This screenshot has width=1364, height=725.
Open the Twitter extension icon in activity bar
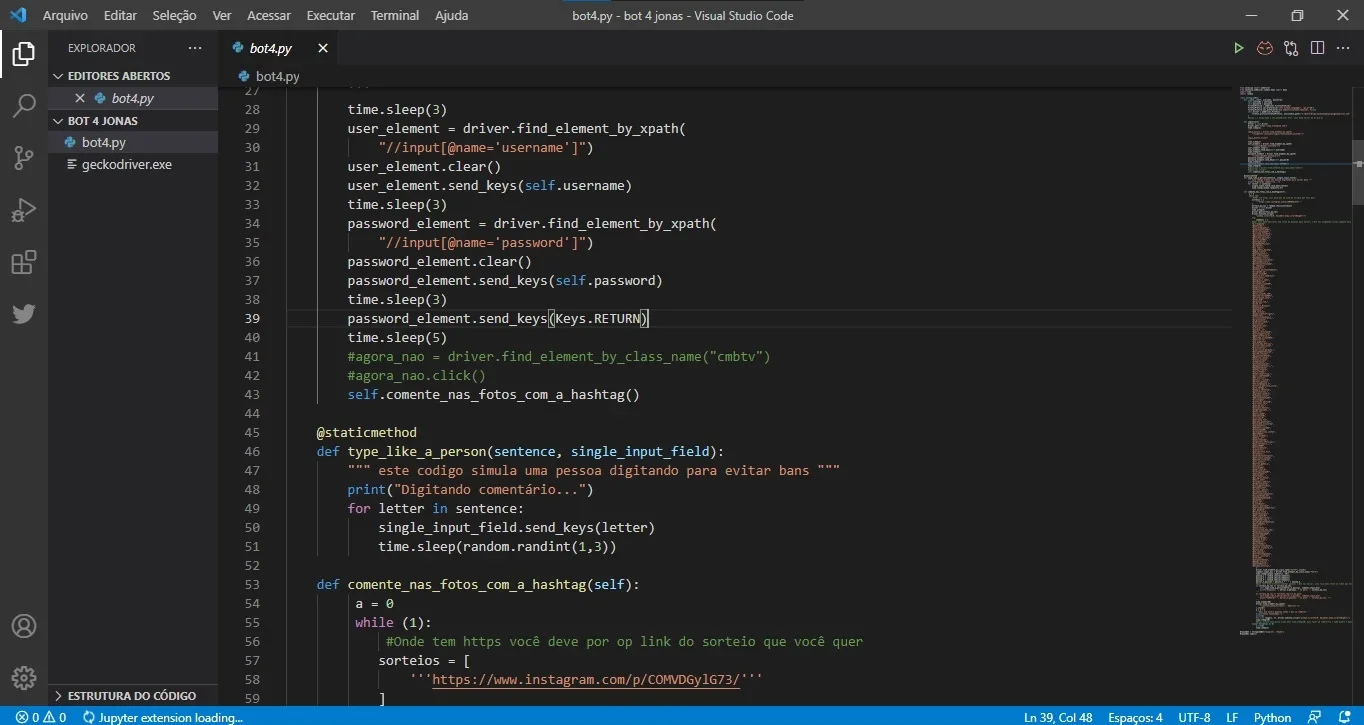(24, 314)
